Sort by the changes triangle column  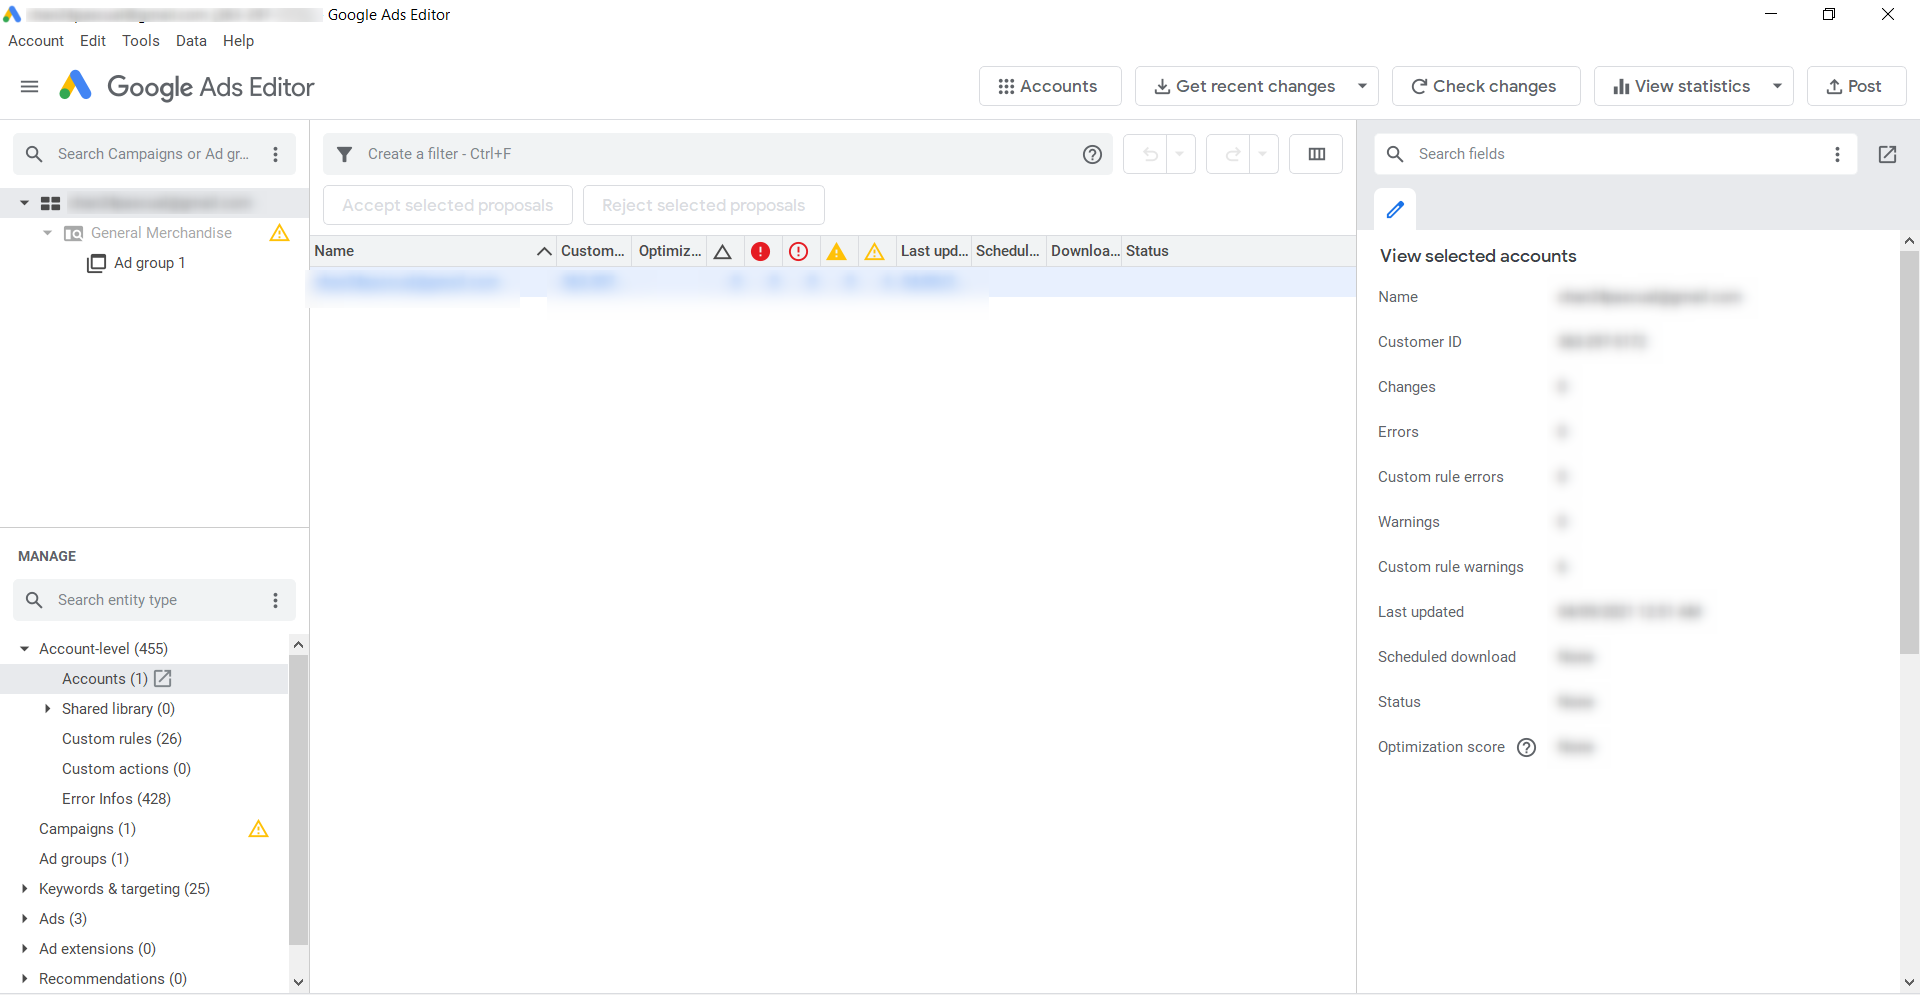722,251
